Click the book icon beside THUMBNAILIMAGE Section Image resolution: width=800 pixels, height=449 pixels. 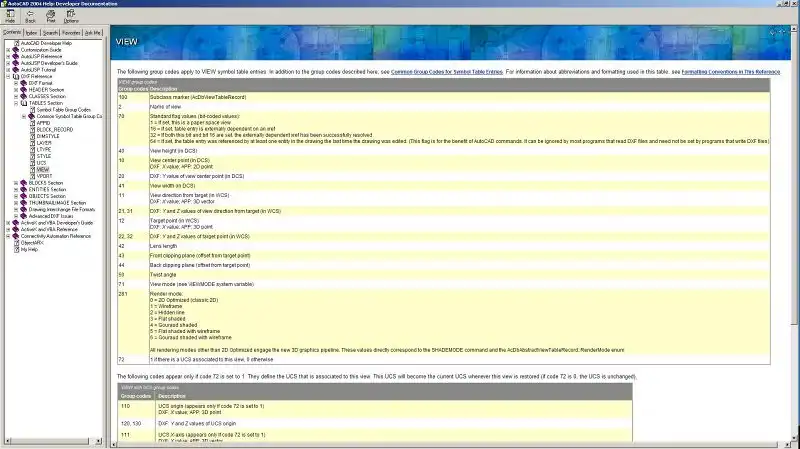(23, 203)
